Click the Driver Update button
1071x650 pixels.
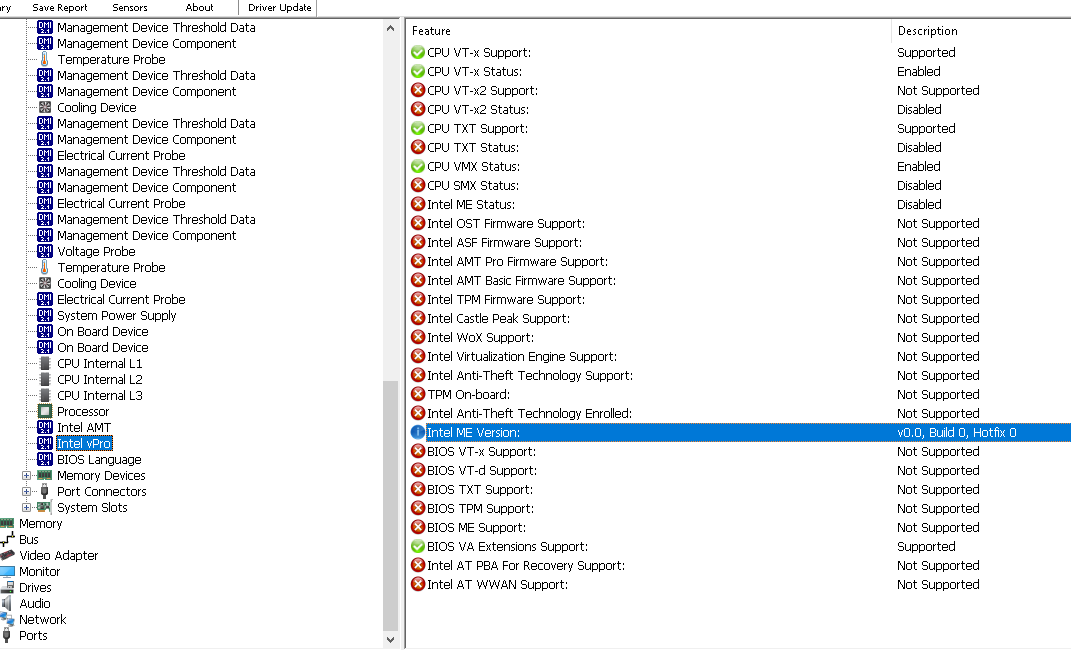279,8
